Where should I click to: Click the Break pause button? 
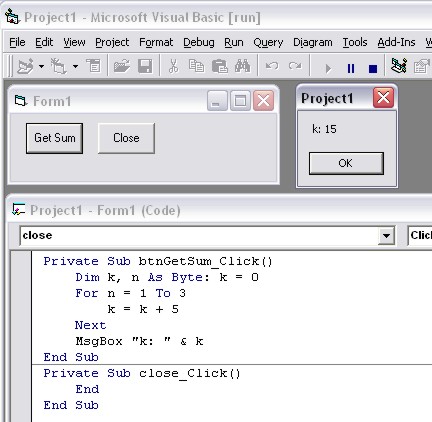351,69
